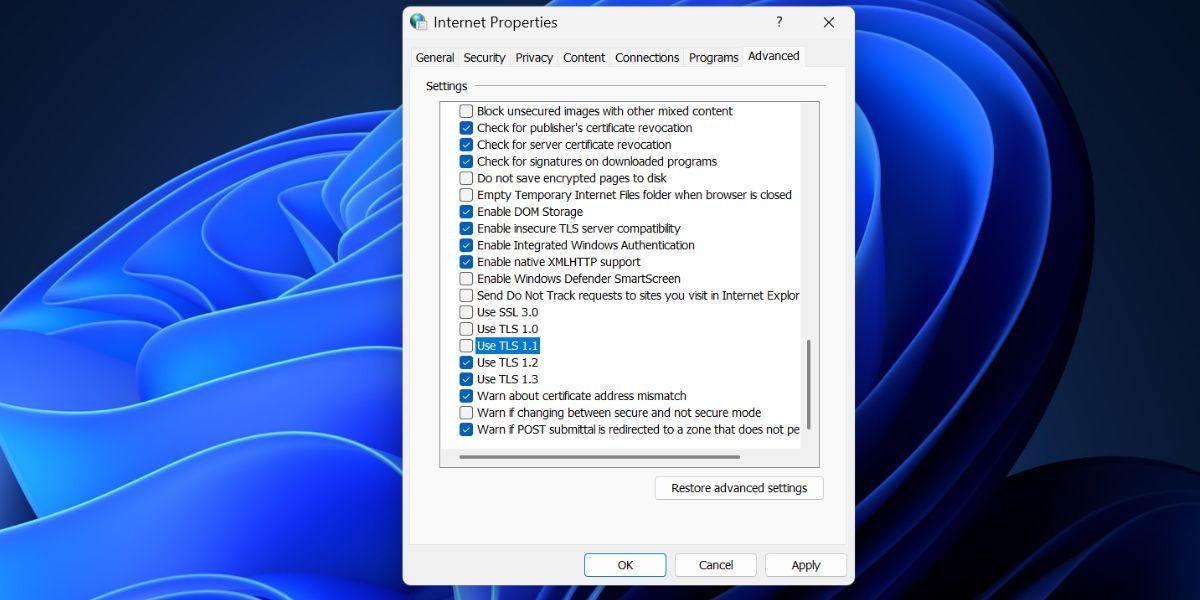This screenshot has height=600, width=1200.
Task: Apply the current settings
Action: point(805,564)
